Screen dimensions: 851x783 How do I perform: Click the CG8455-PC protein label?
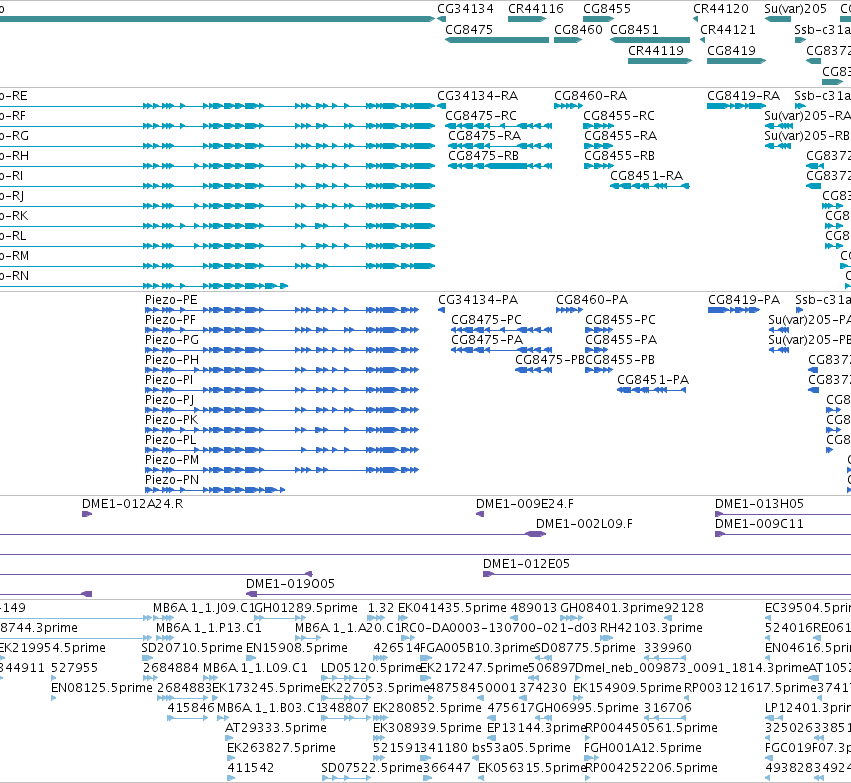pos(620,320)
